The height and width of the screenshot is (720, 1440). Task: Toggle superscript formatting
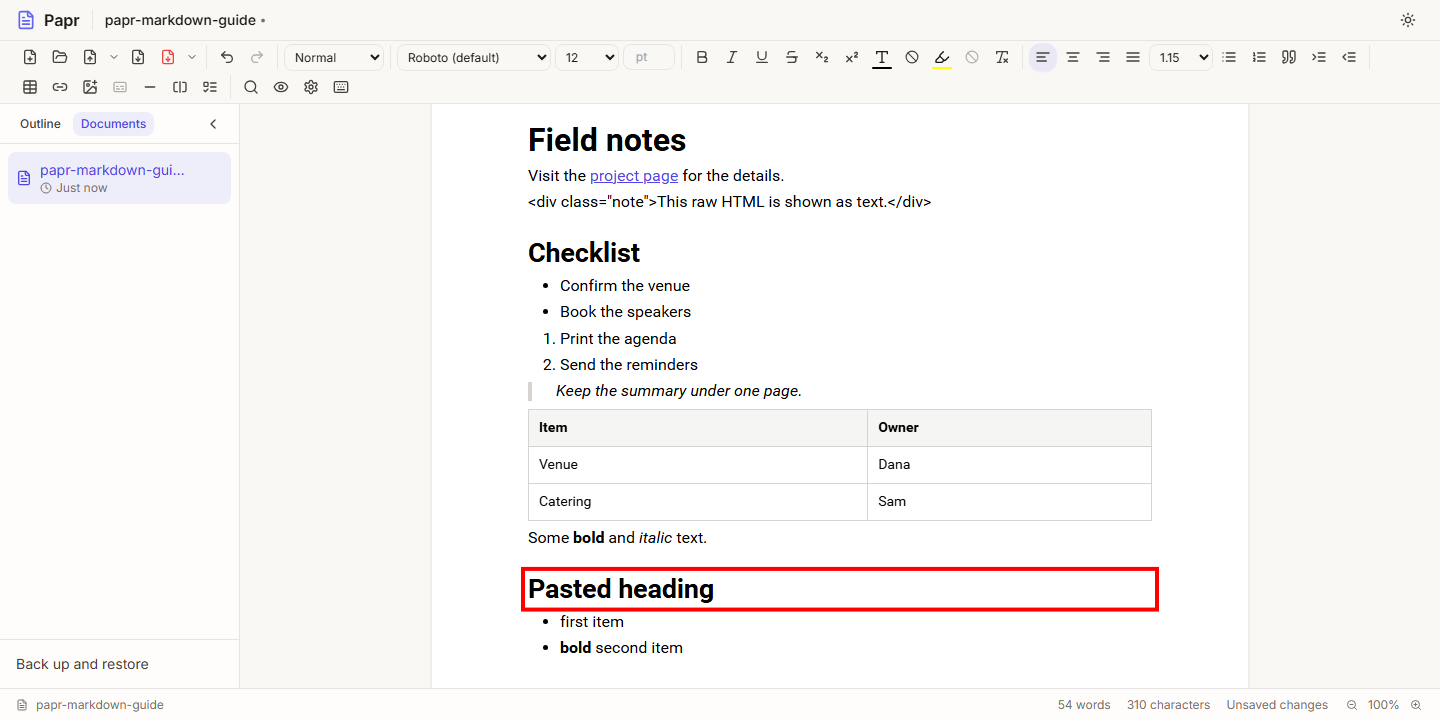[x=852, y=57]
